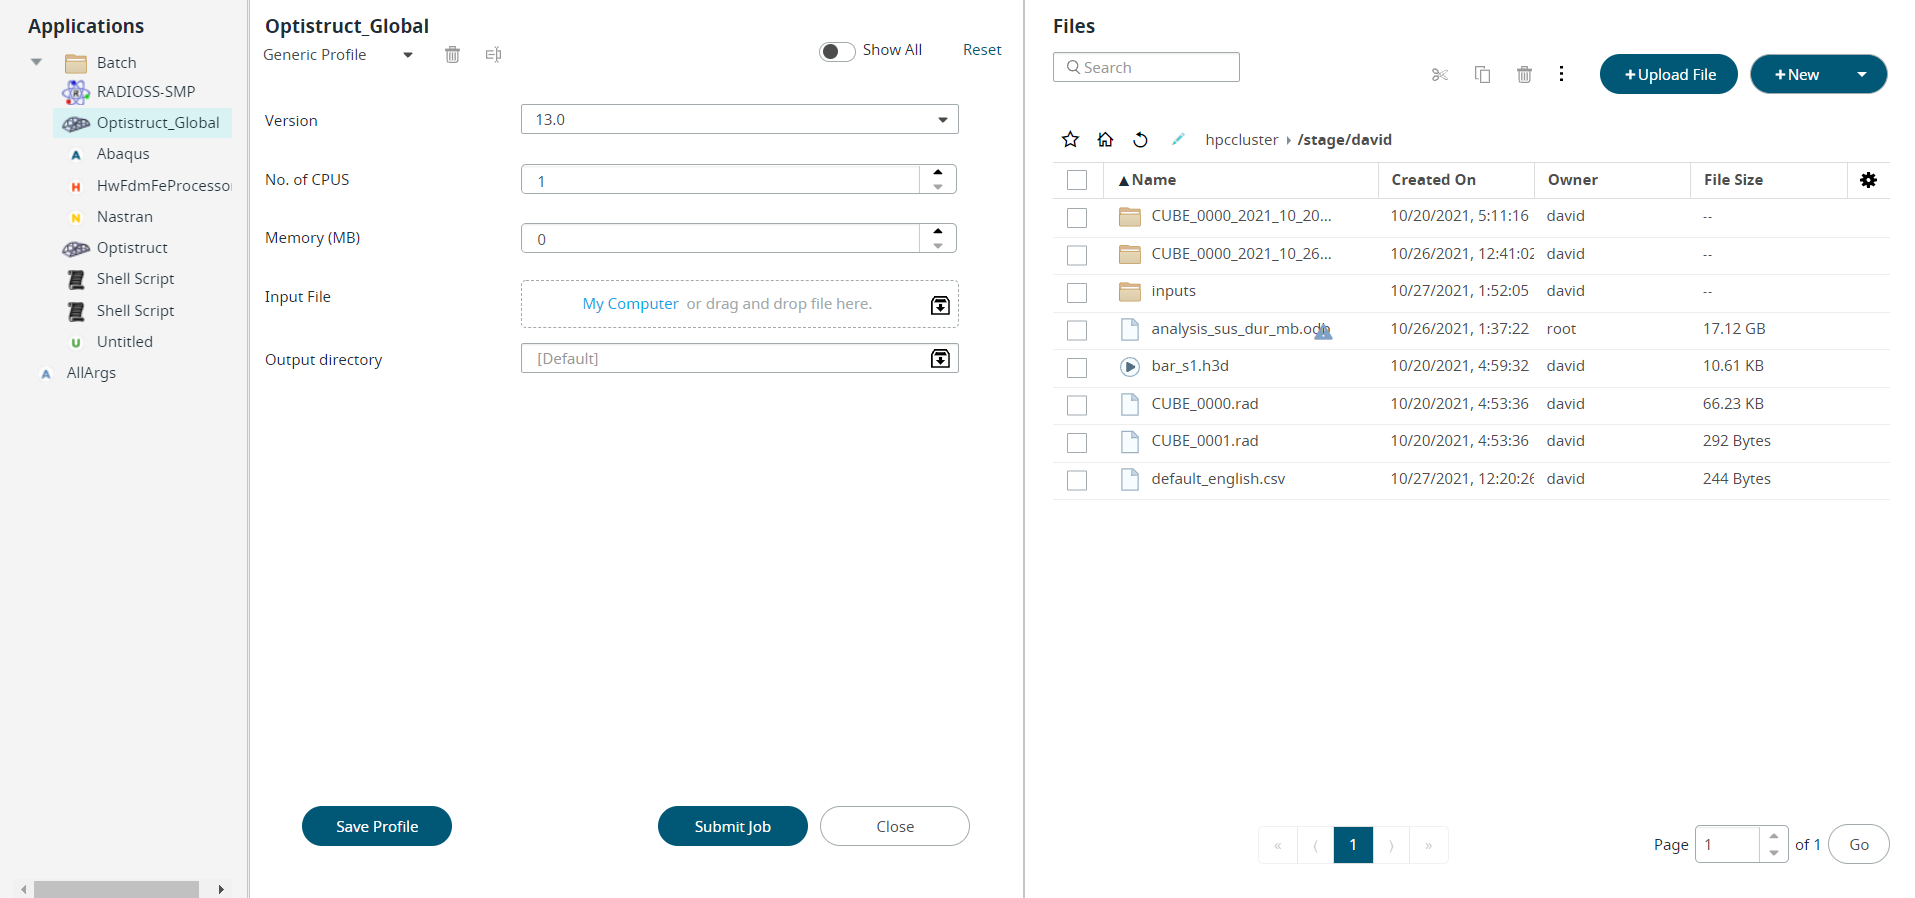Click the Submit Job button
Viewport: 1915px width, 898px height.
[x=733, y=826]
